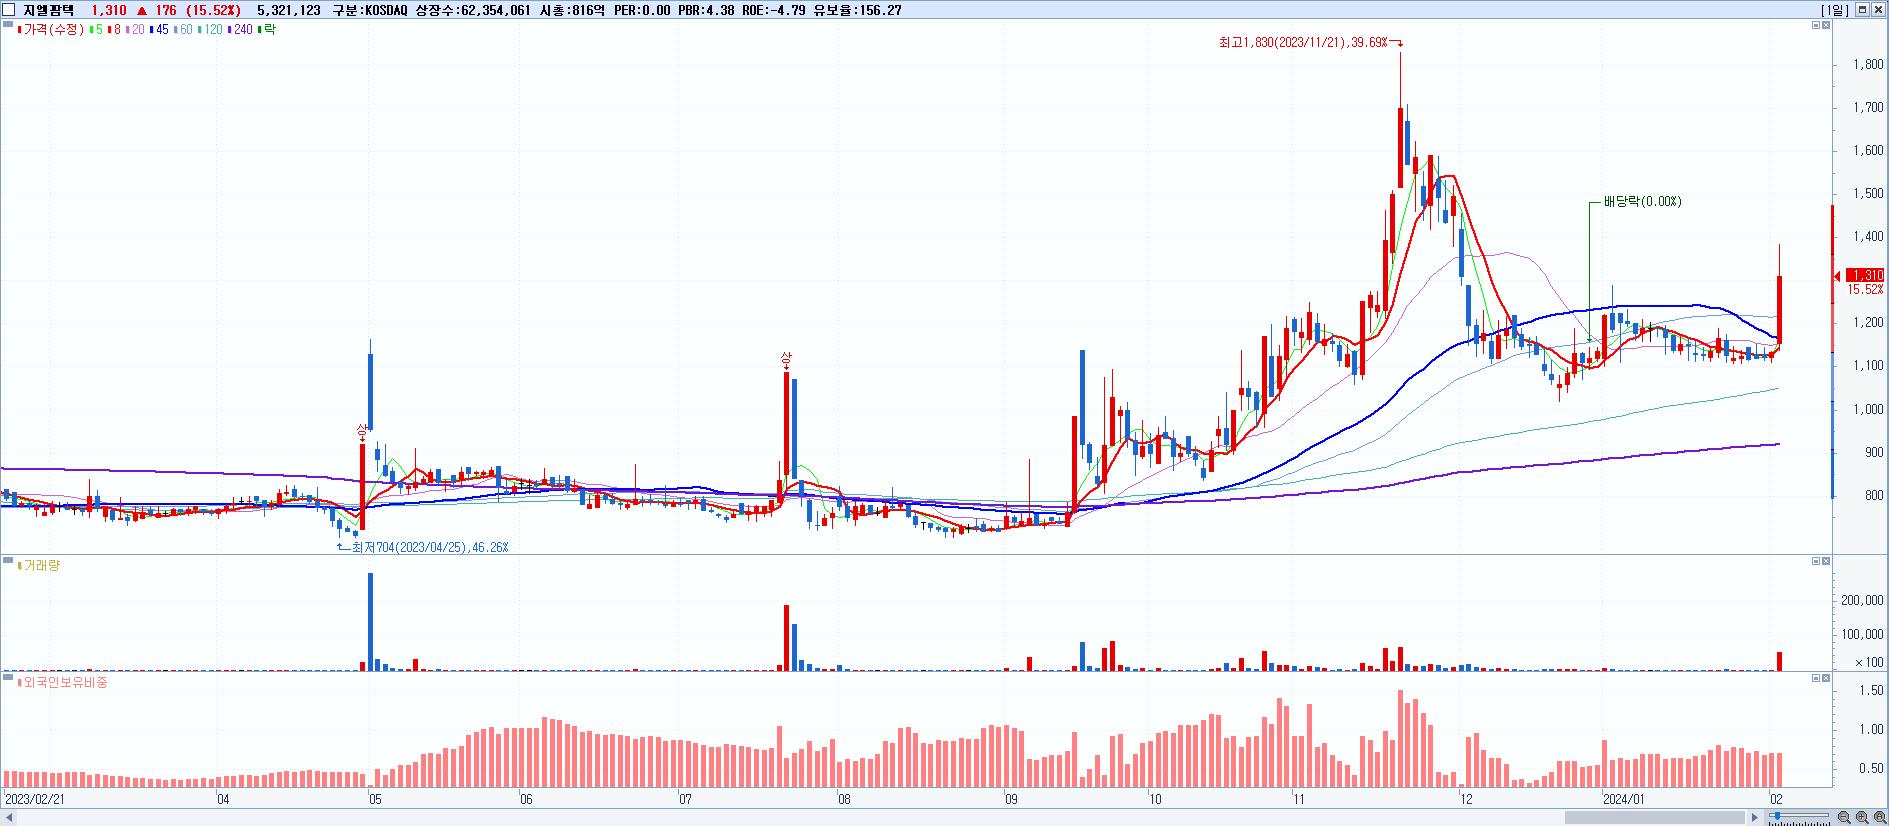This screenshot has height=826, width=1889.
Task: Click the horizontal scrollbar right arrow
Action: (x=1754, y=818)
